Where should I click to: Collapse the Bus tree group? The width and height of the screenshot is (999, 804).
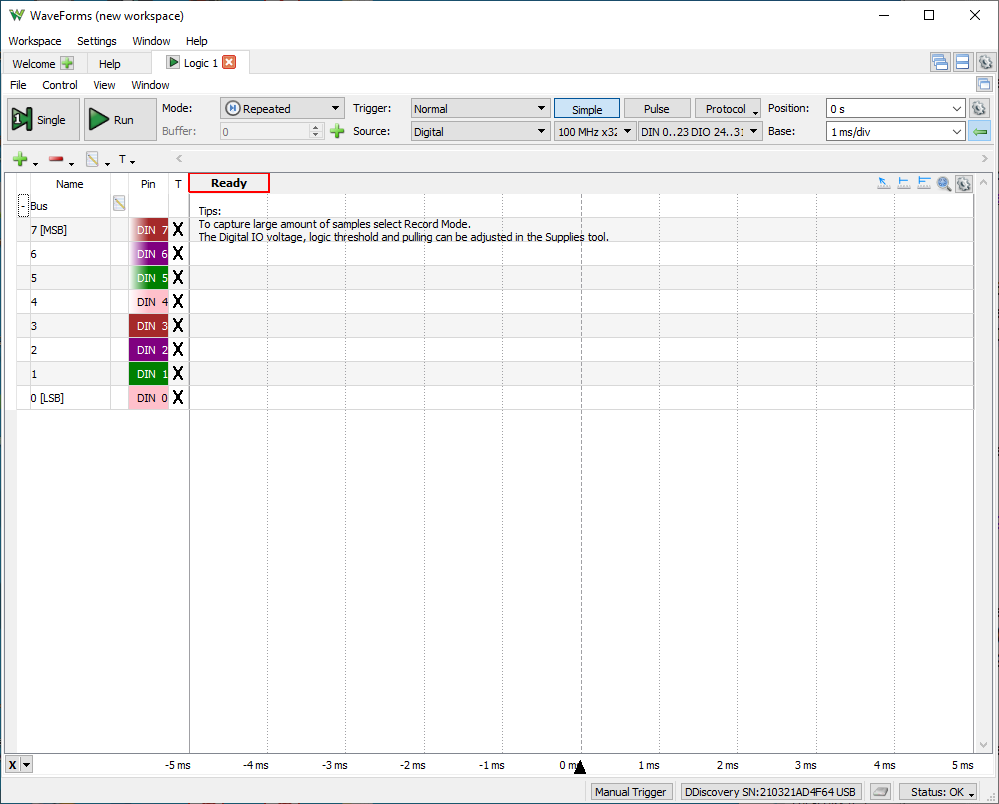click(23, 205)
